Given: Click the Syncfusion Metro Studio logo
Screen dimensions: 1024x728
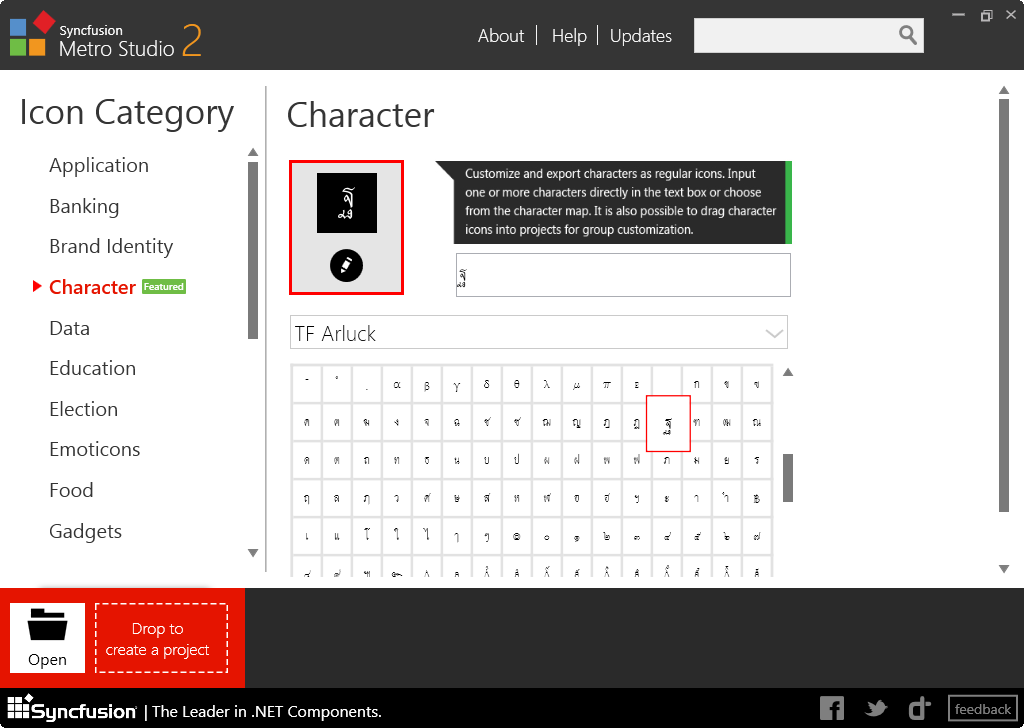Looking at the screenshot, I should (106, 36).
